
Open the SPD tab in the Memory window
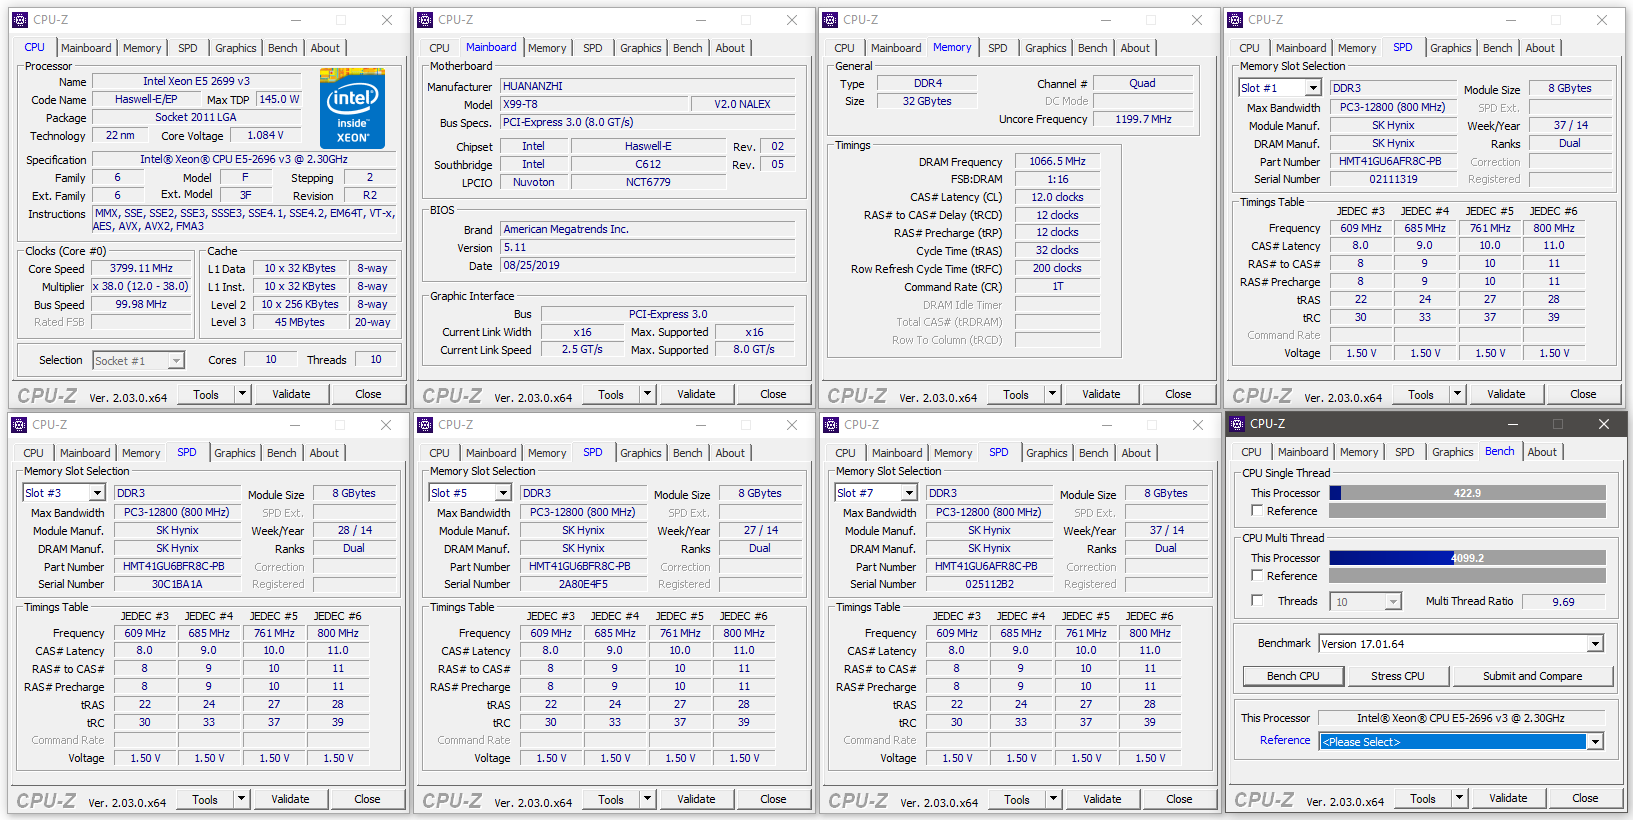tap(998, 48)
